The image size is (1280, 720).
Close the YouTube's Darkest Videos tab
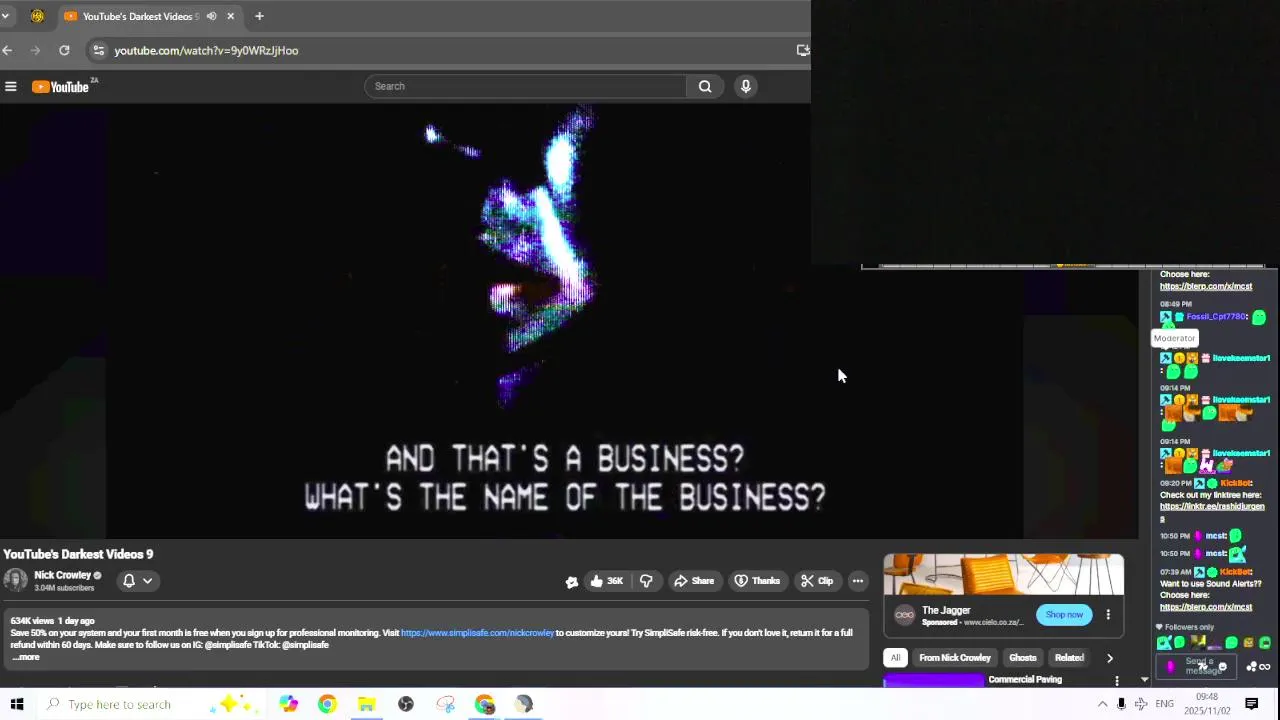[x=230, y=16]
